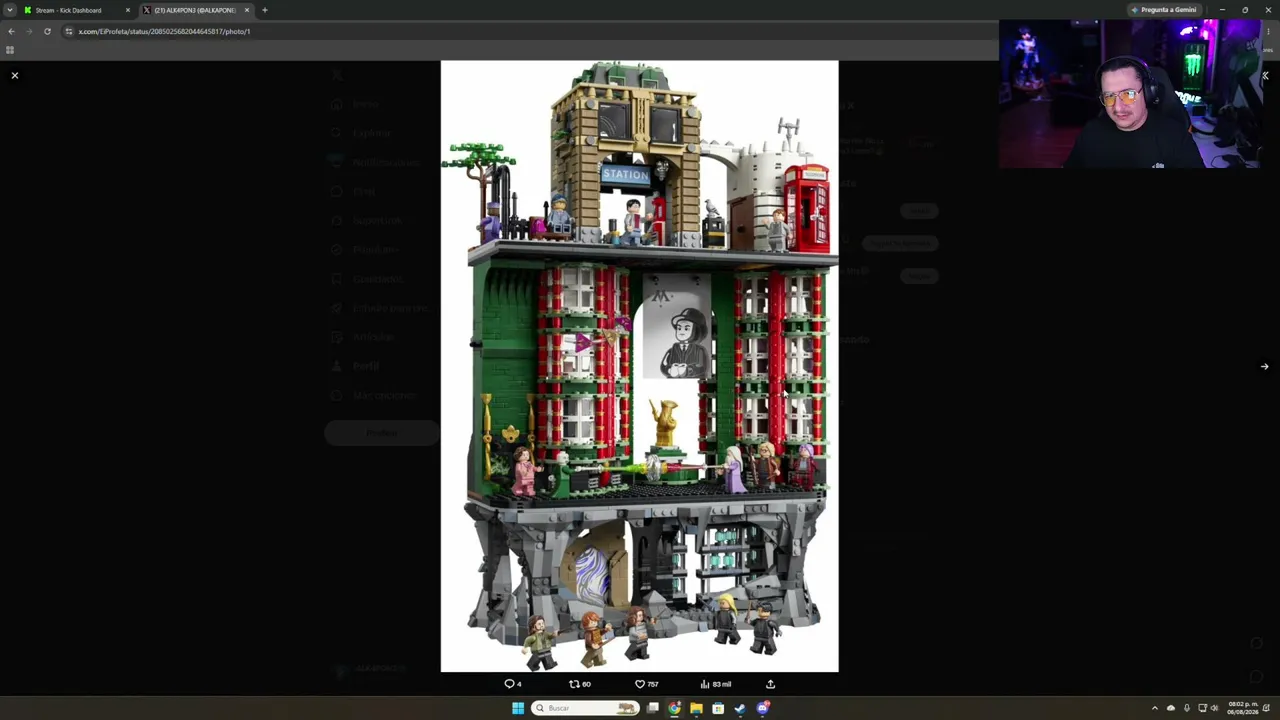
Task: Open Chrome from the taskbar
Action: [675, 708]
